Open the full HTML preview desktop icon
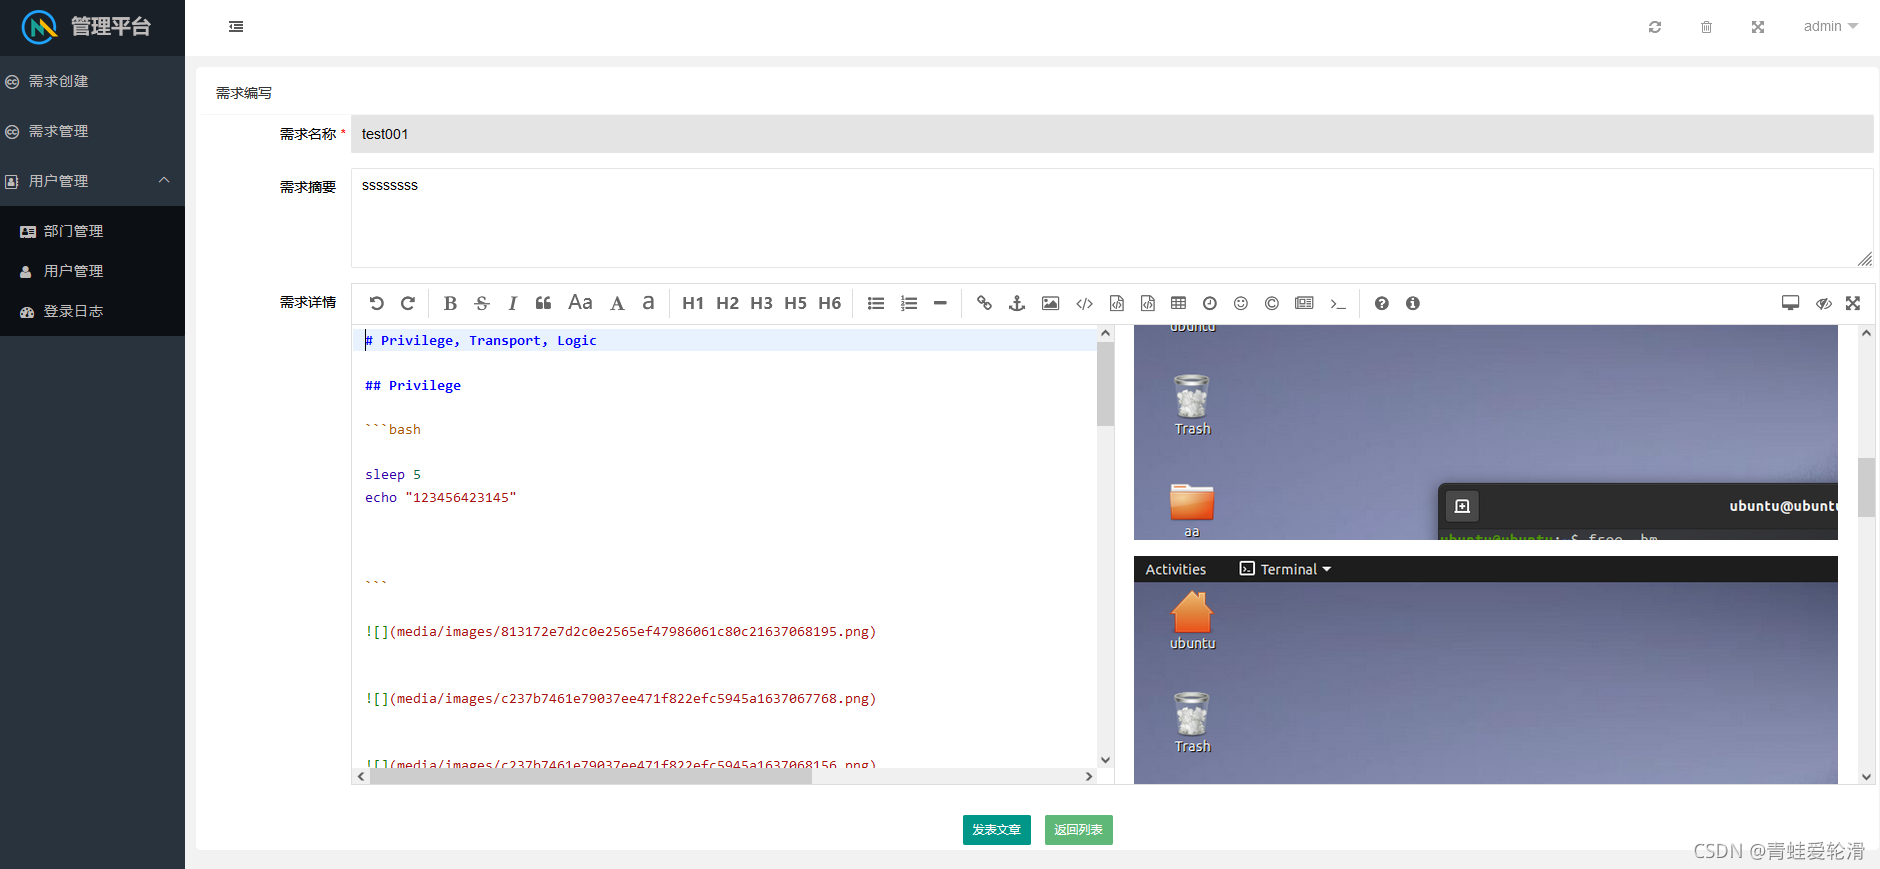1880x869 pixels. tap(1790, 303)
